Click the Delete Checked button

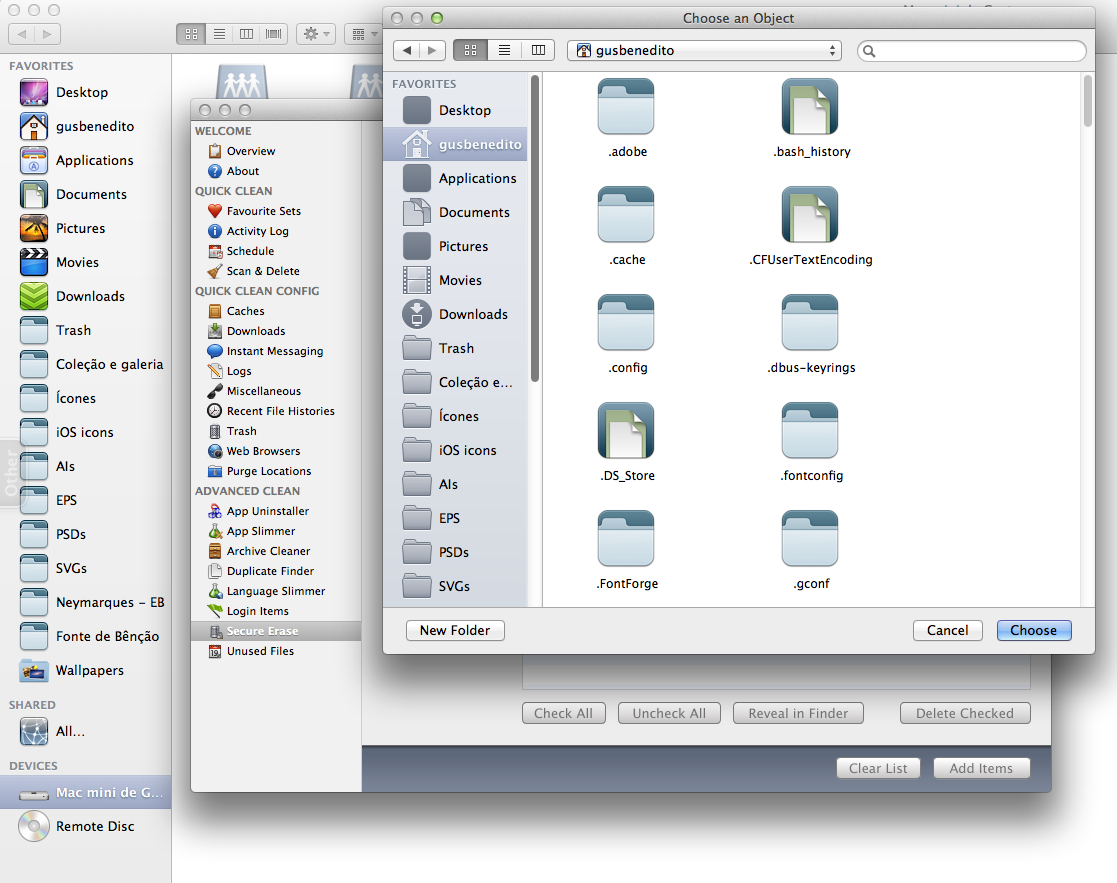965,713
